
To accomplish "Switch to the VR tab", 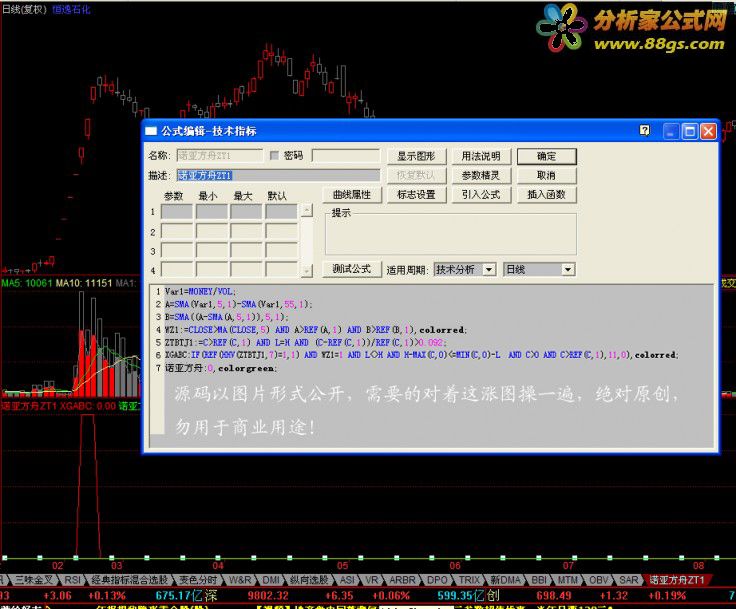I will [372, 580].
